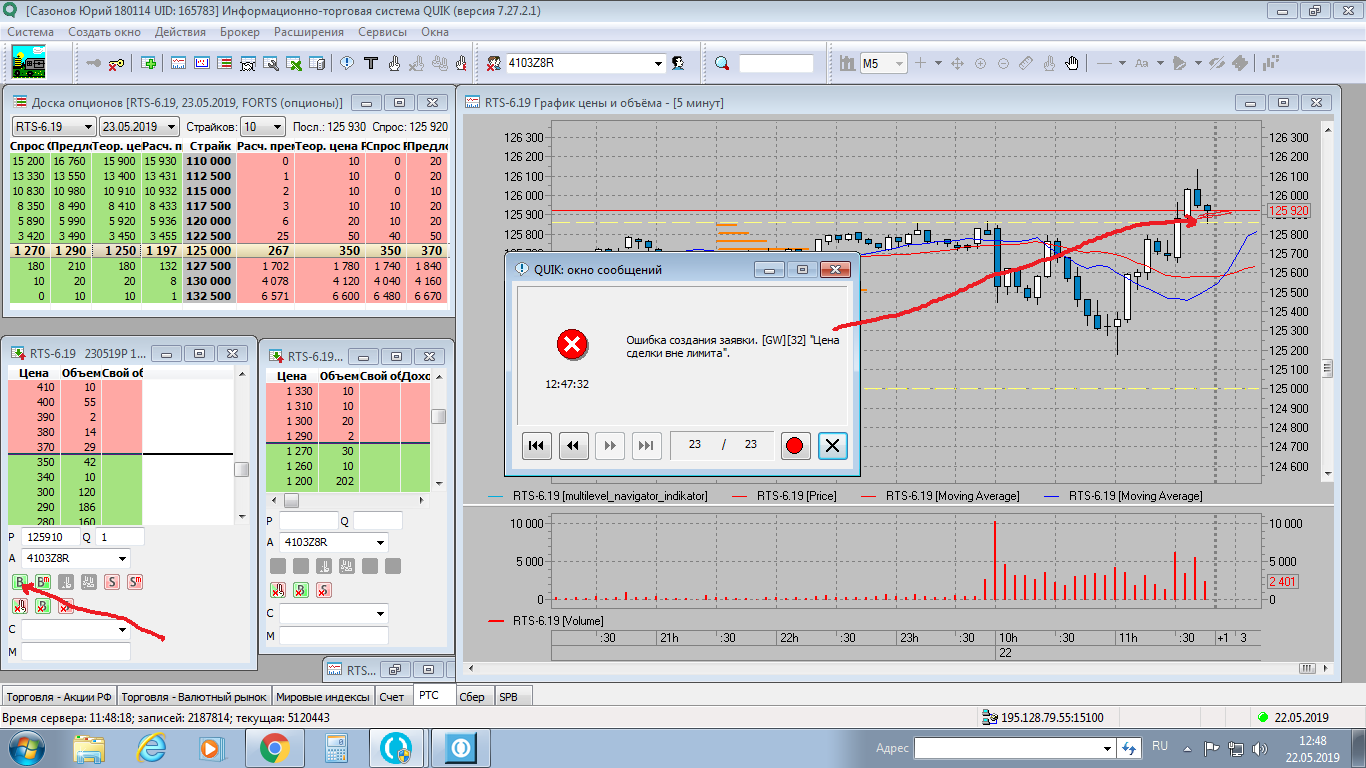Image resolution: width=1366 pixels, height=768 pixels.
Task: Switch to Торговля - Валютный рынок tab
Action: [194, 697]
